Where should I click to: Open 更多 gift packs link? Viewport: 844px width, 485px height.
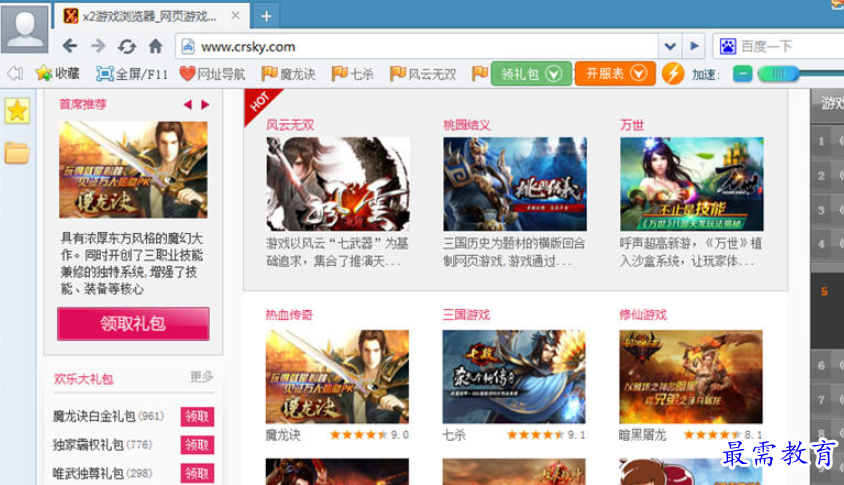[202, 377]
